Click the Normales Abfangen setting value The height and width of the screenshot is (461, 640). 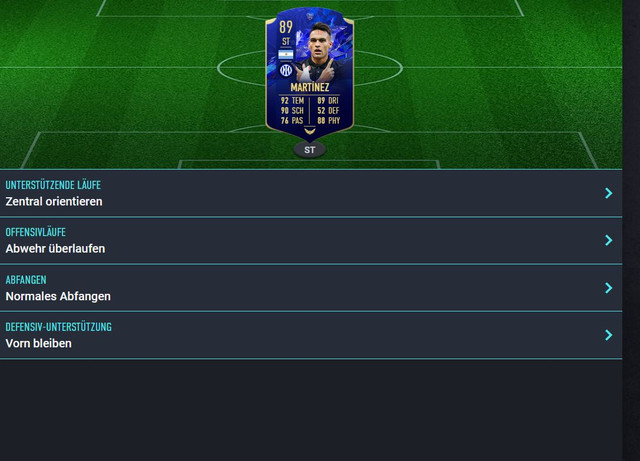58,296
